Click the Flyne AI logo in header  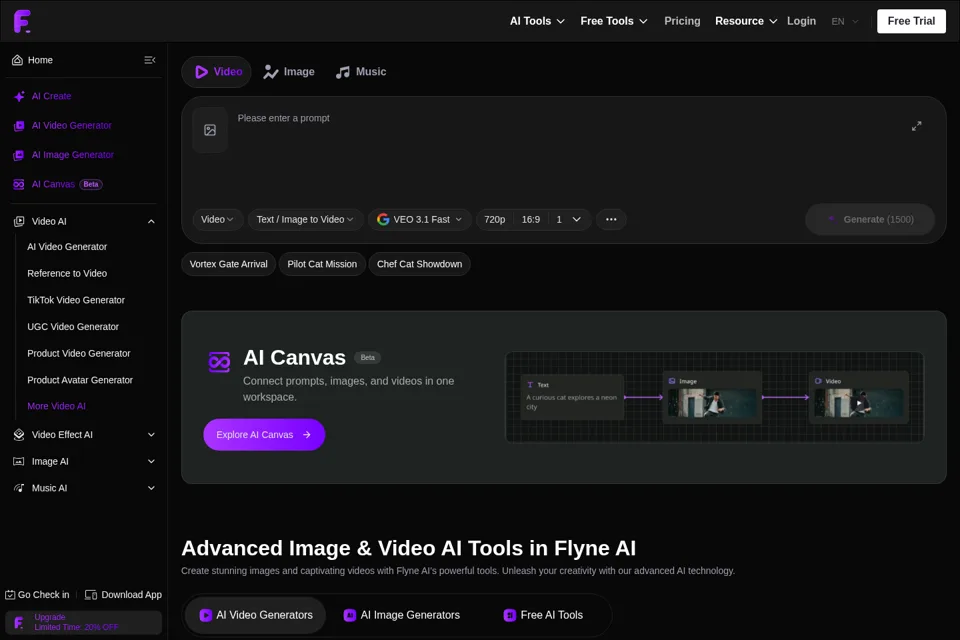tap(22, 21)
